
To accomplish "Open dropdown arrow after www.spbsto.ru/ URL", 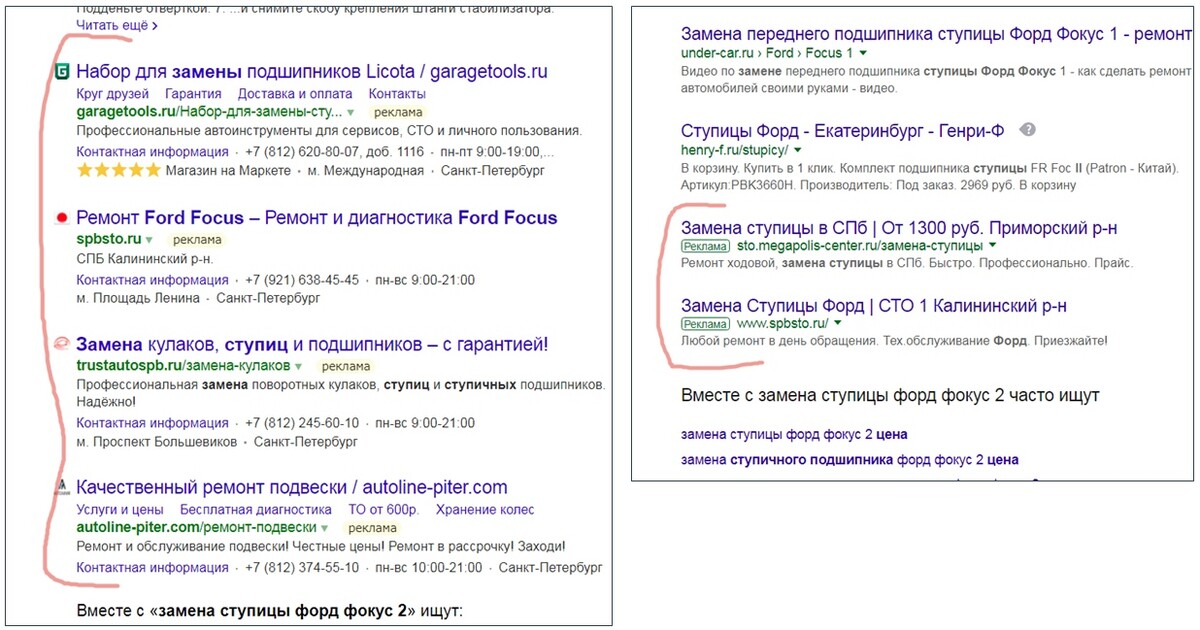I will click(837, 324).
